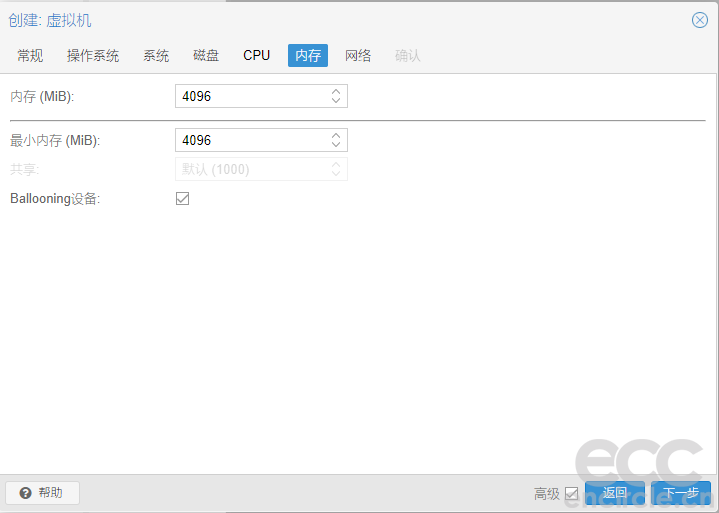Click the 返回 button
The height and width of the screenshot is (513, 719).
pyautogui.click(x=614, y=493)
